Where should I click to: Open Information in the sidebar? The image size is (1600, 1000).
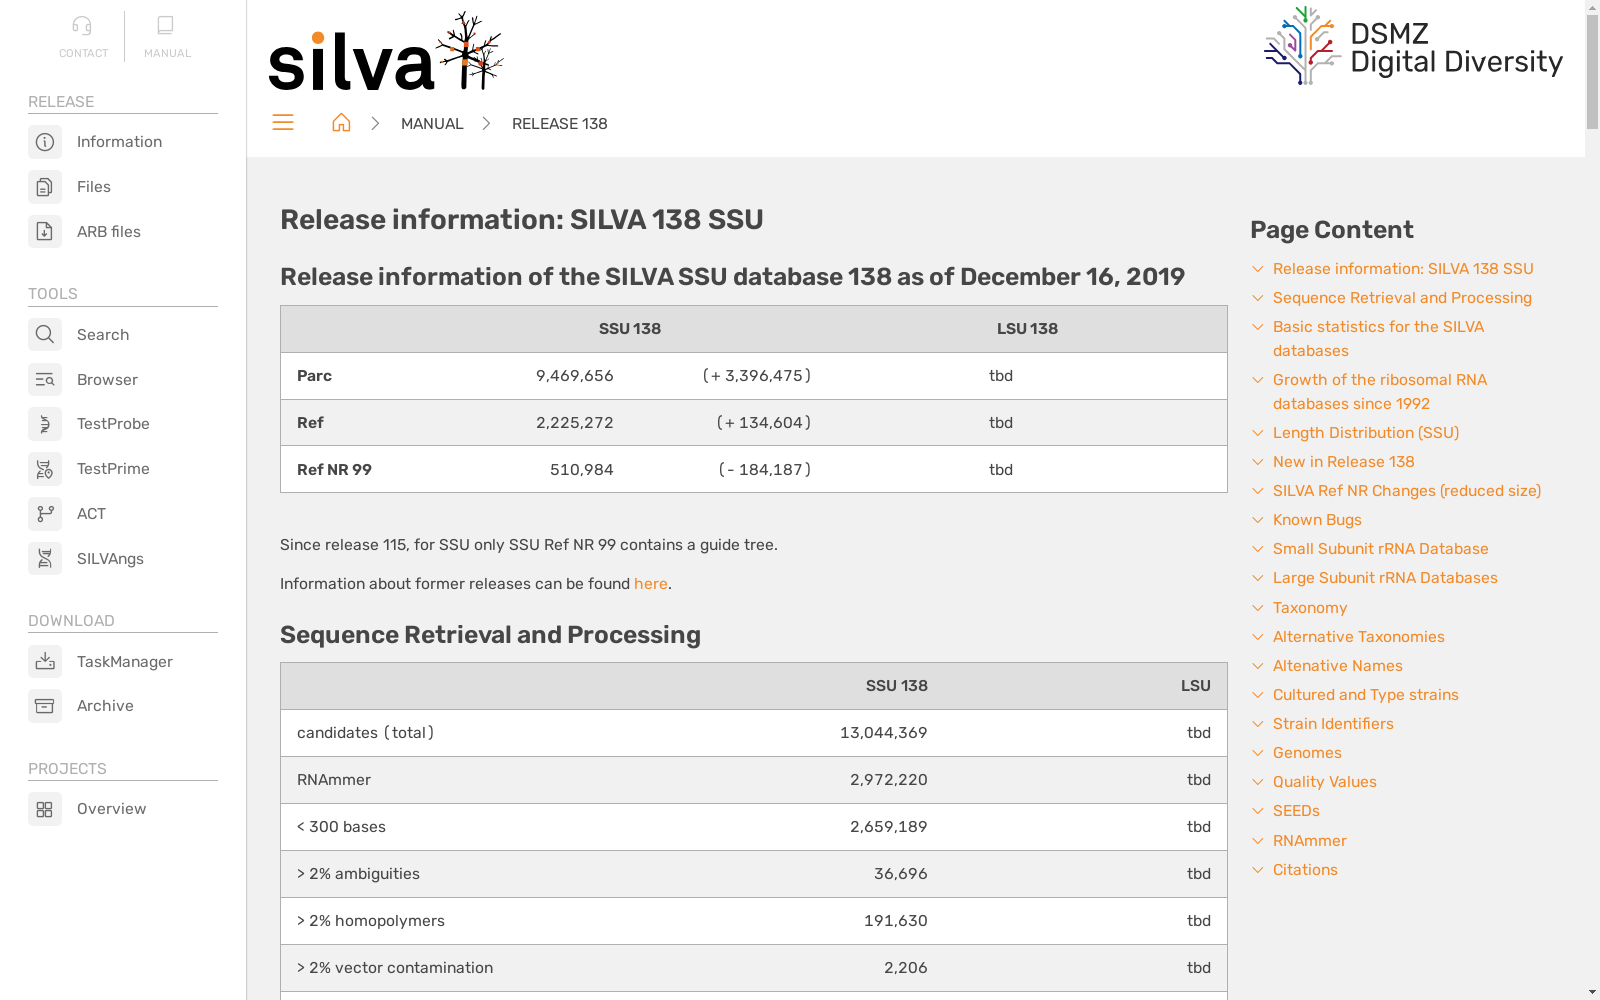coord(119,142)
